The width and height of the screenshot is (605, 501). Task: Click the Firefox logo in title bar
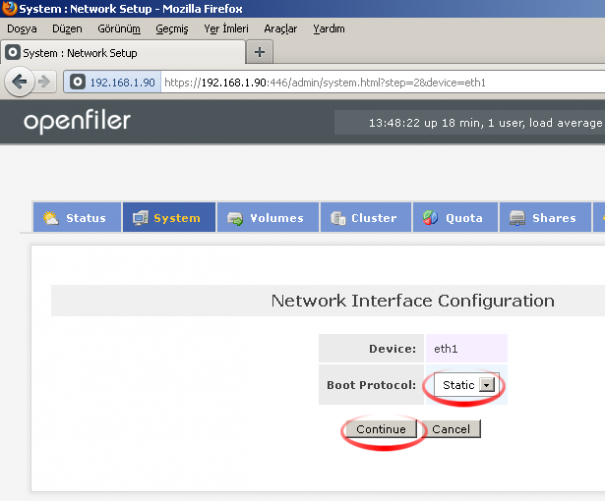(9, 8)
